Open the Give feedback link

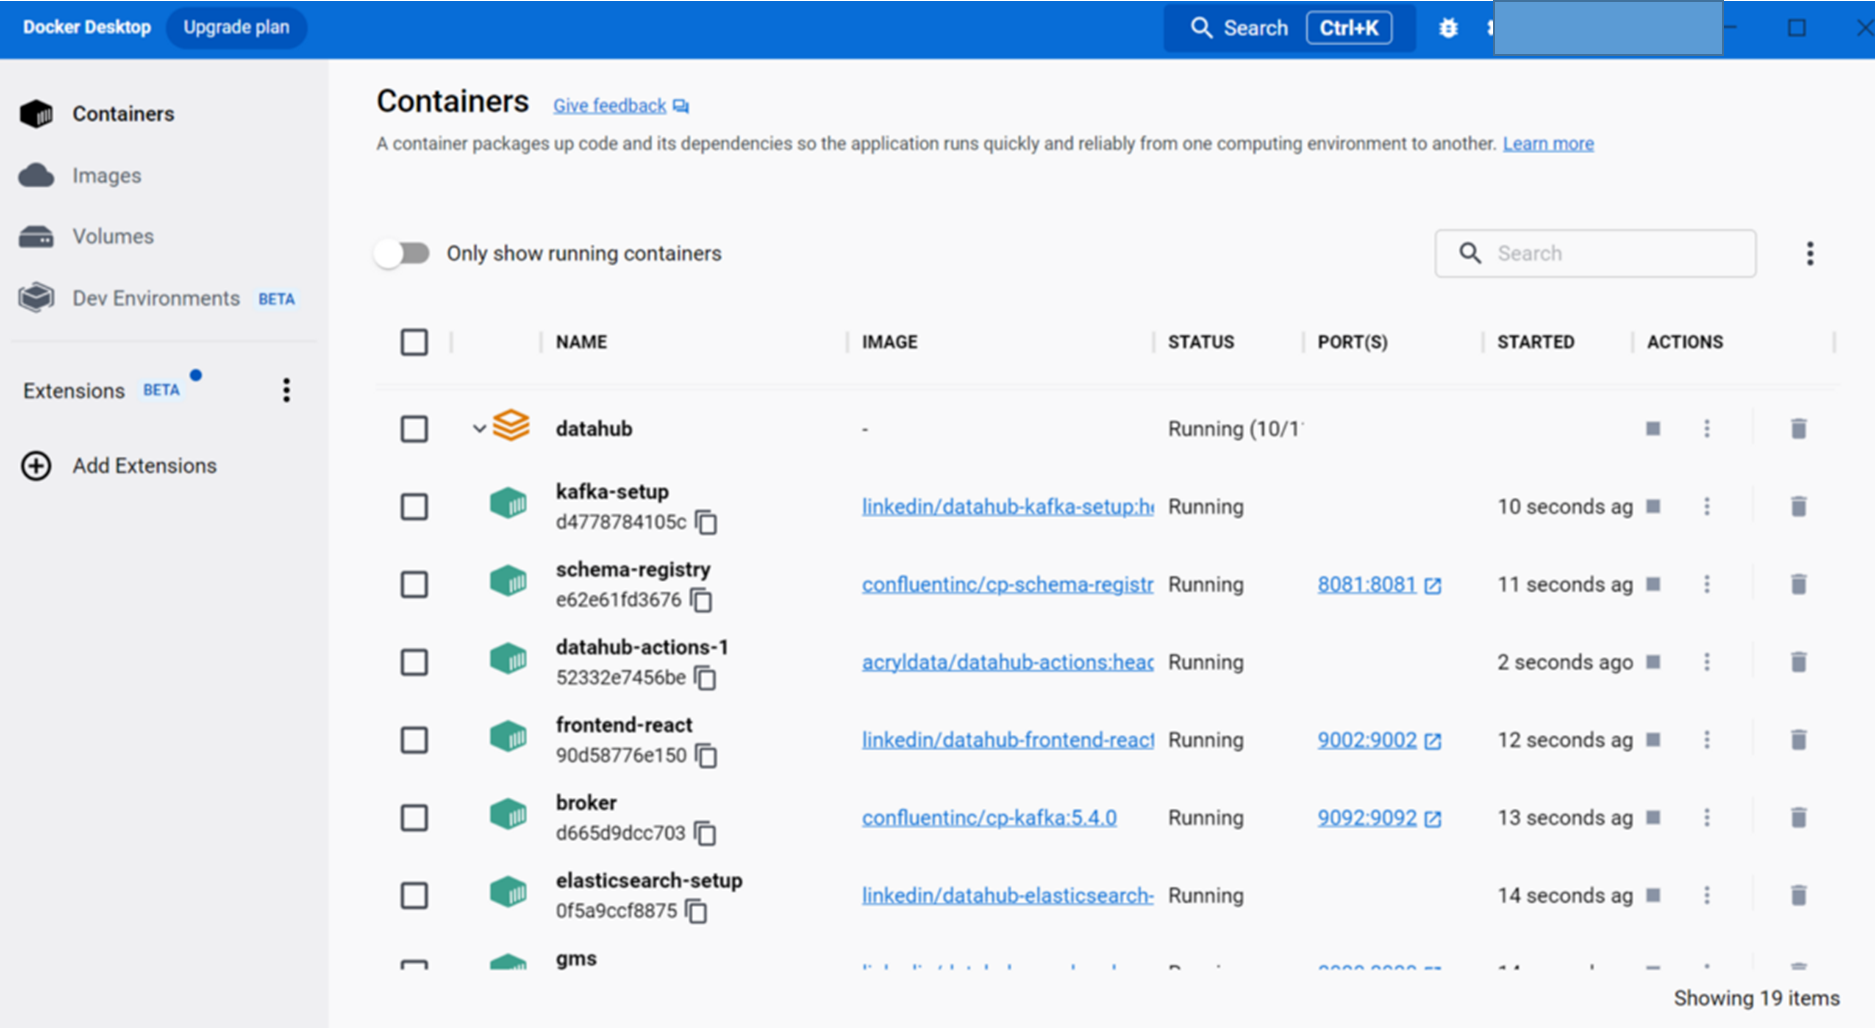pyautogui.click(x=609, y=106)
